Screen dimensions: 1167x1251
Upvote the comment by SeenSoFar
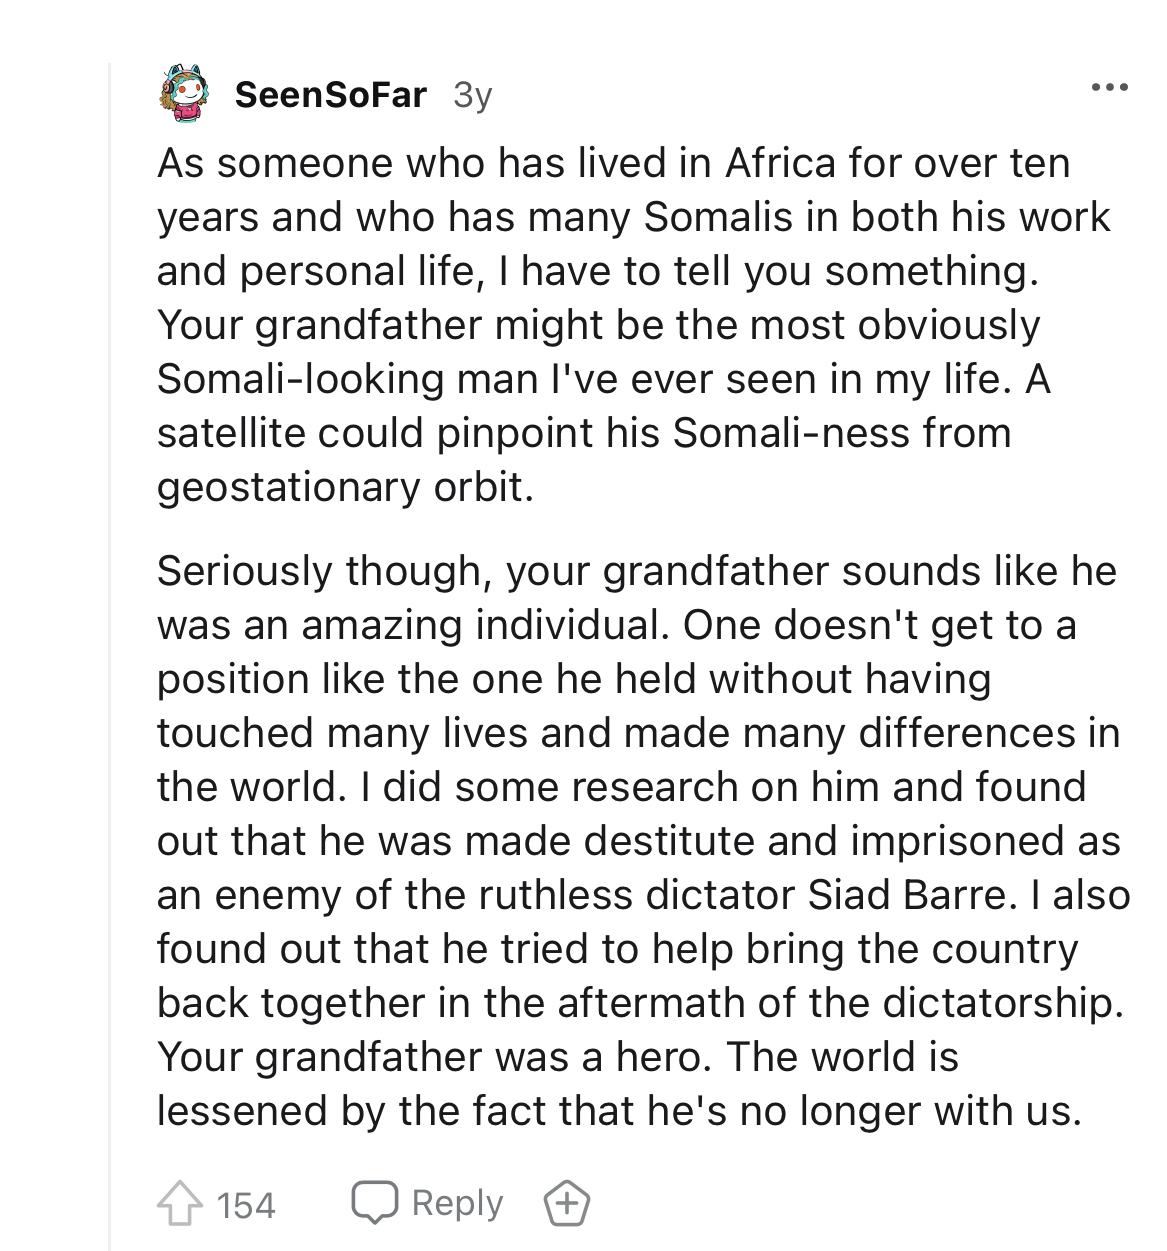click(x=175, y=1203)
